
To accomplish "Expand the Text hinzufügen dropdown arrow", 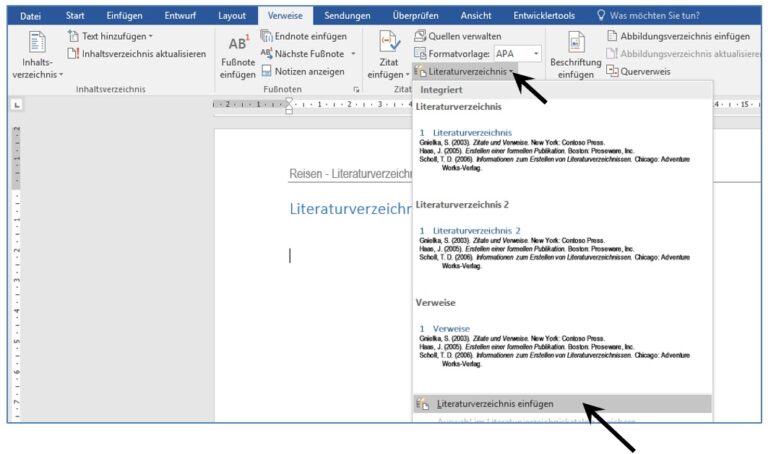I will [150, 36].
